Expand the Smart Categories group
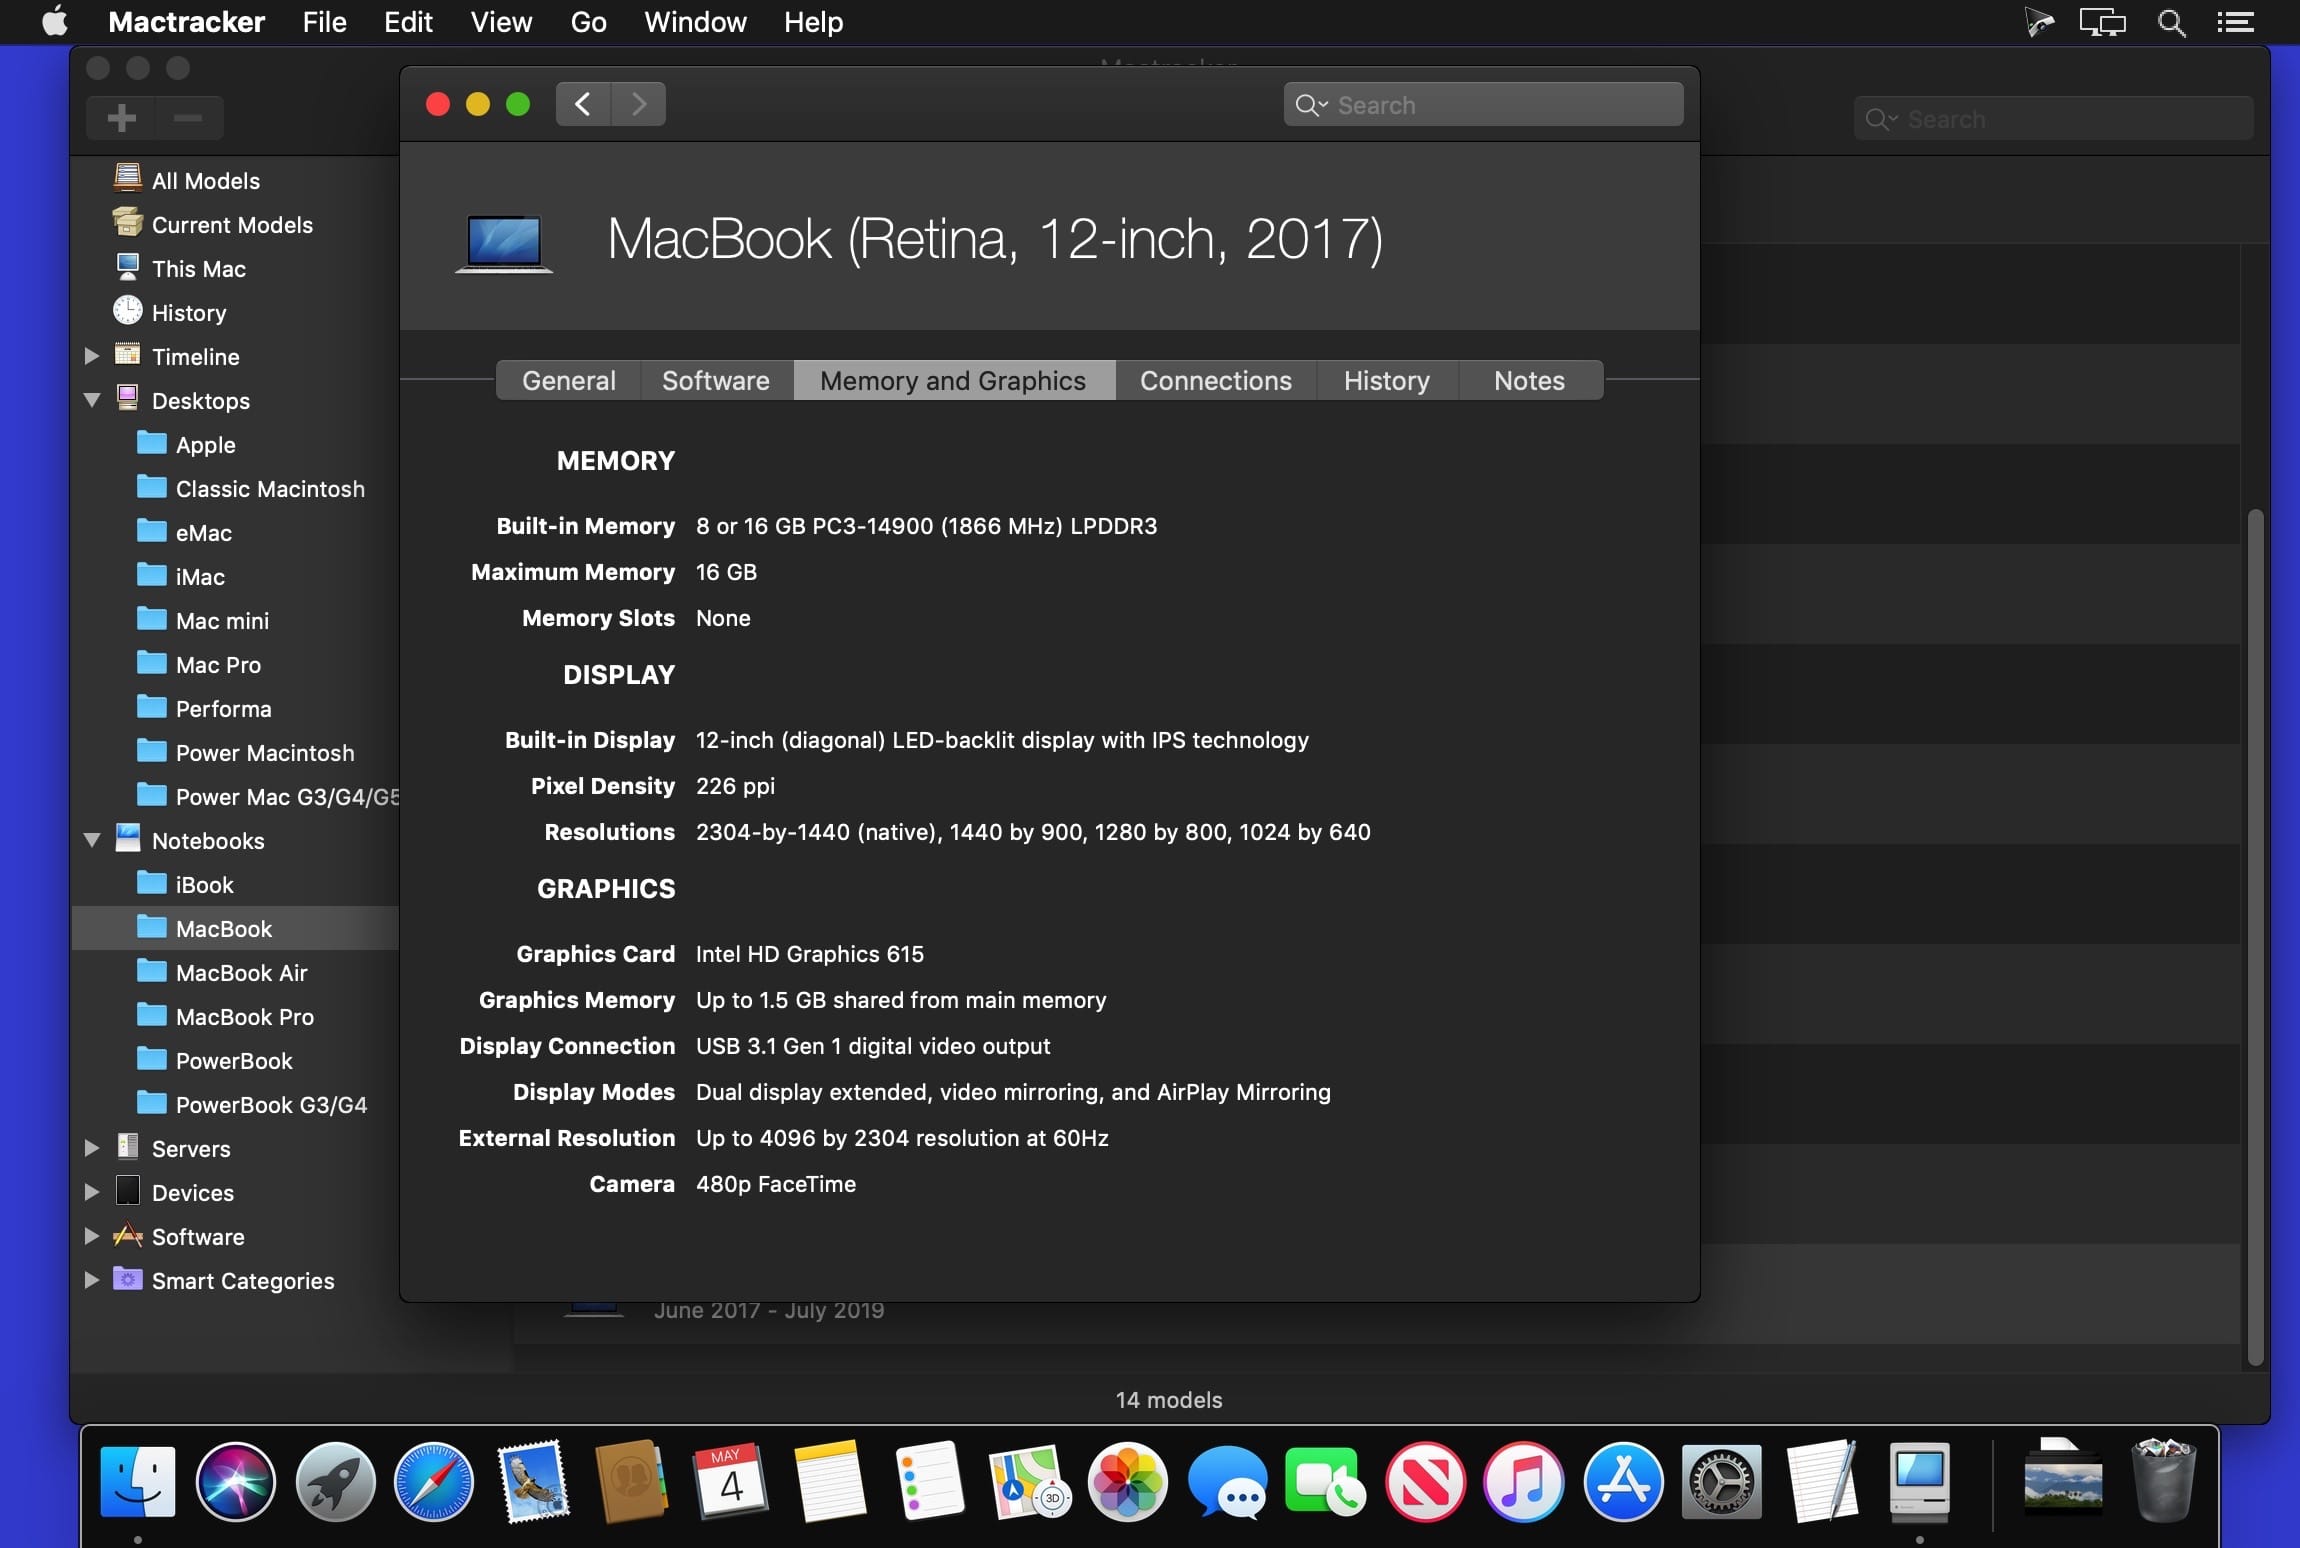The width and height of the screenshot is (2300, 1548). (92, 1281)
